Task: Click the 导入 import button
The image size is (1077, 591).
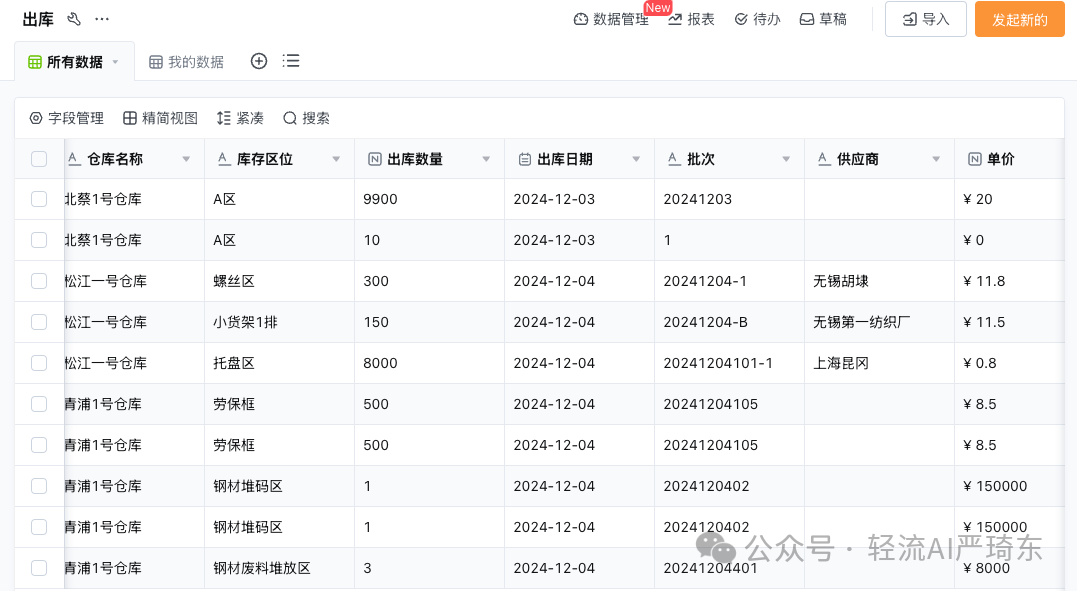Action: pos(925,18)
